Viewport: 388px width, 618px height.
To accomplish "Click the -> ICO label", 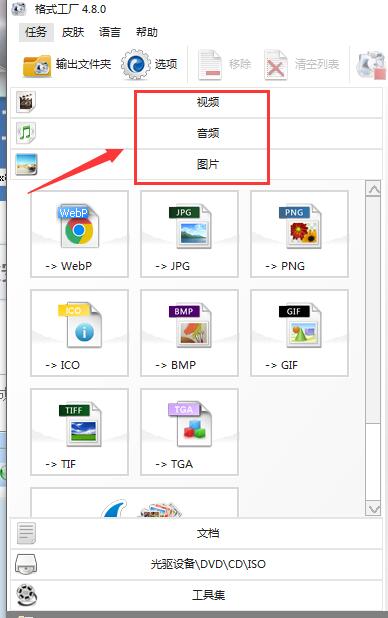I will click(62, 365).
